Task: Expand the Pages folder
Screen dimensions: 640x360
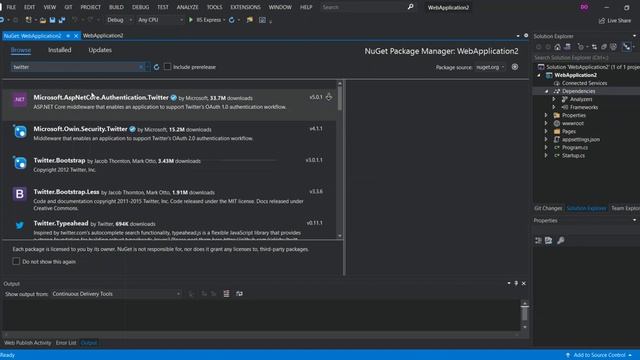Action: click(546, 131)
